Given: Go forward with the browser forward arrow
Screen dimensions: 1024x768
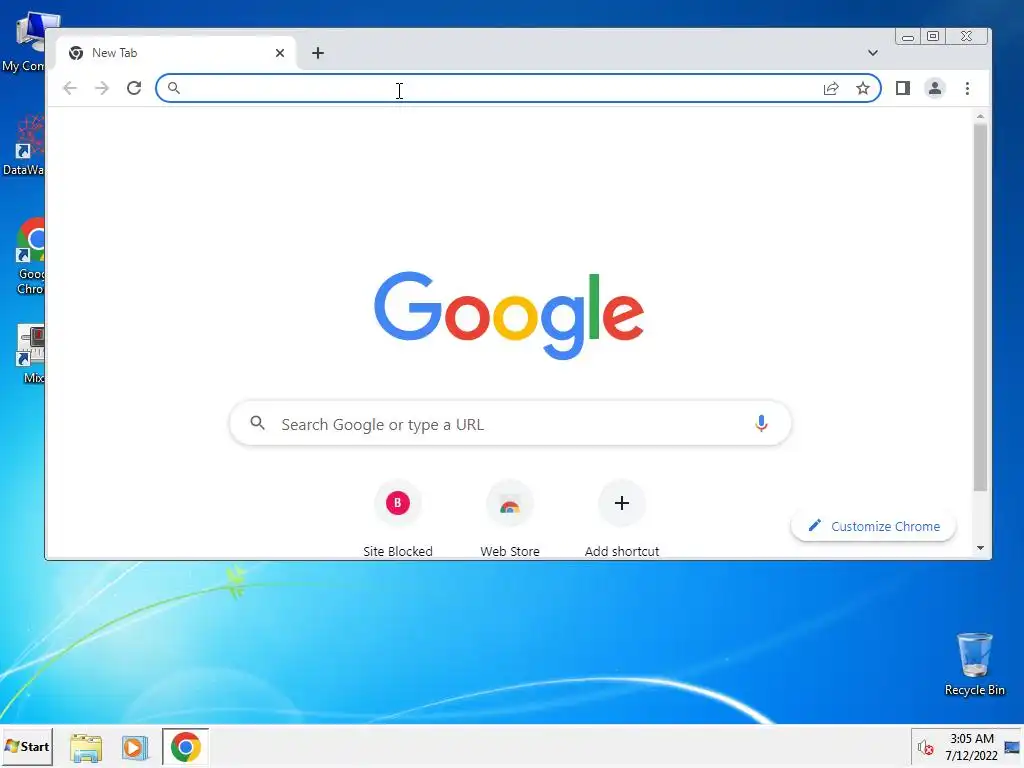Looking at the screenshot, I should click(102, 88).
